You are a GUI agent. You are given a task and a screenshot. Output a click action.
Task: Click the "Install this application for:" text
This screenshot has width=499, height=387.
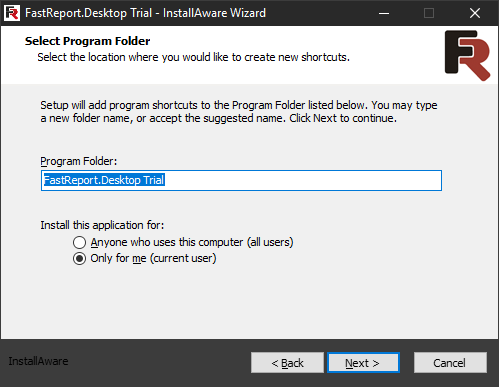click(102, 225)
